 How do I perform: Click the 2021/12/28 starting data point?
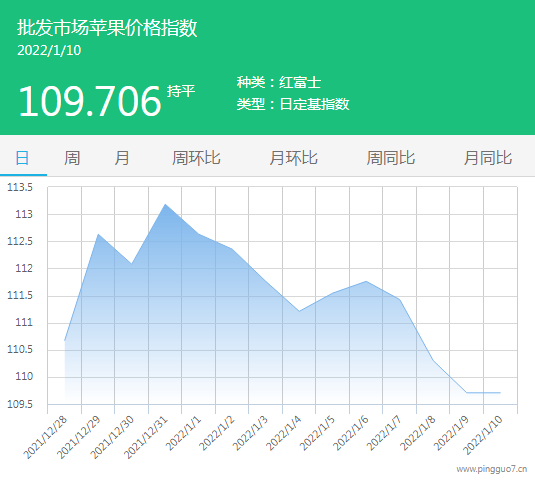click(64, 340)
